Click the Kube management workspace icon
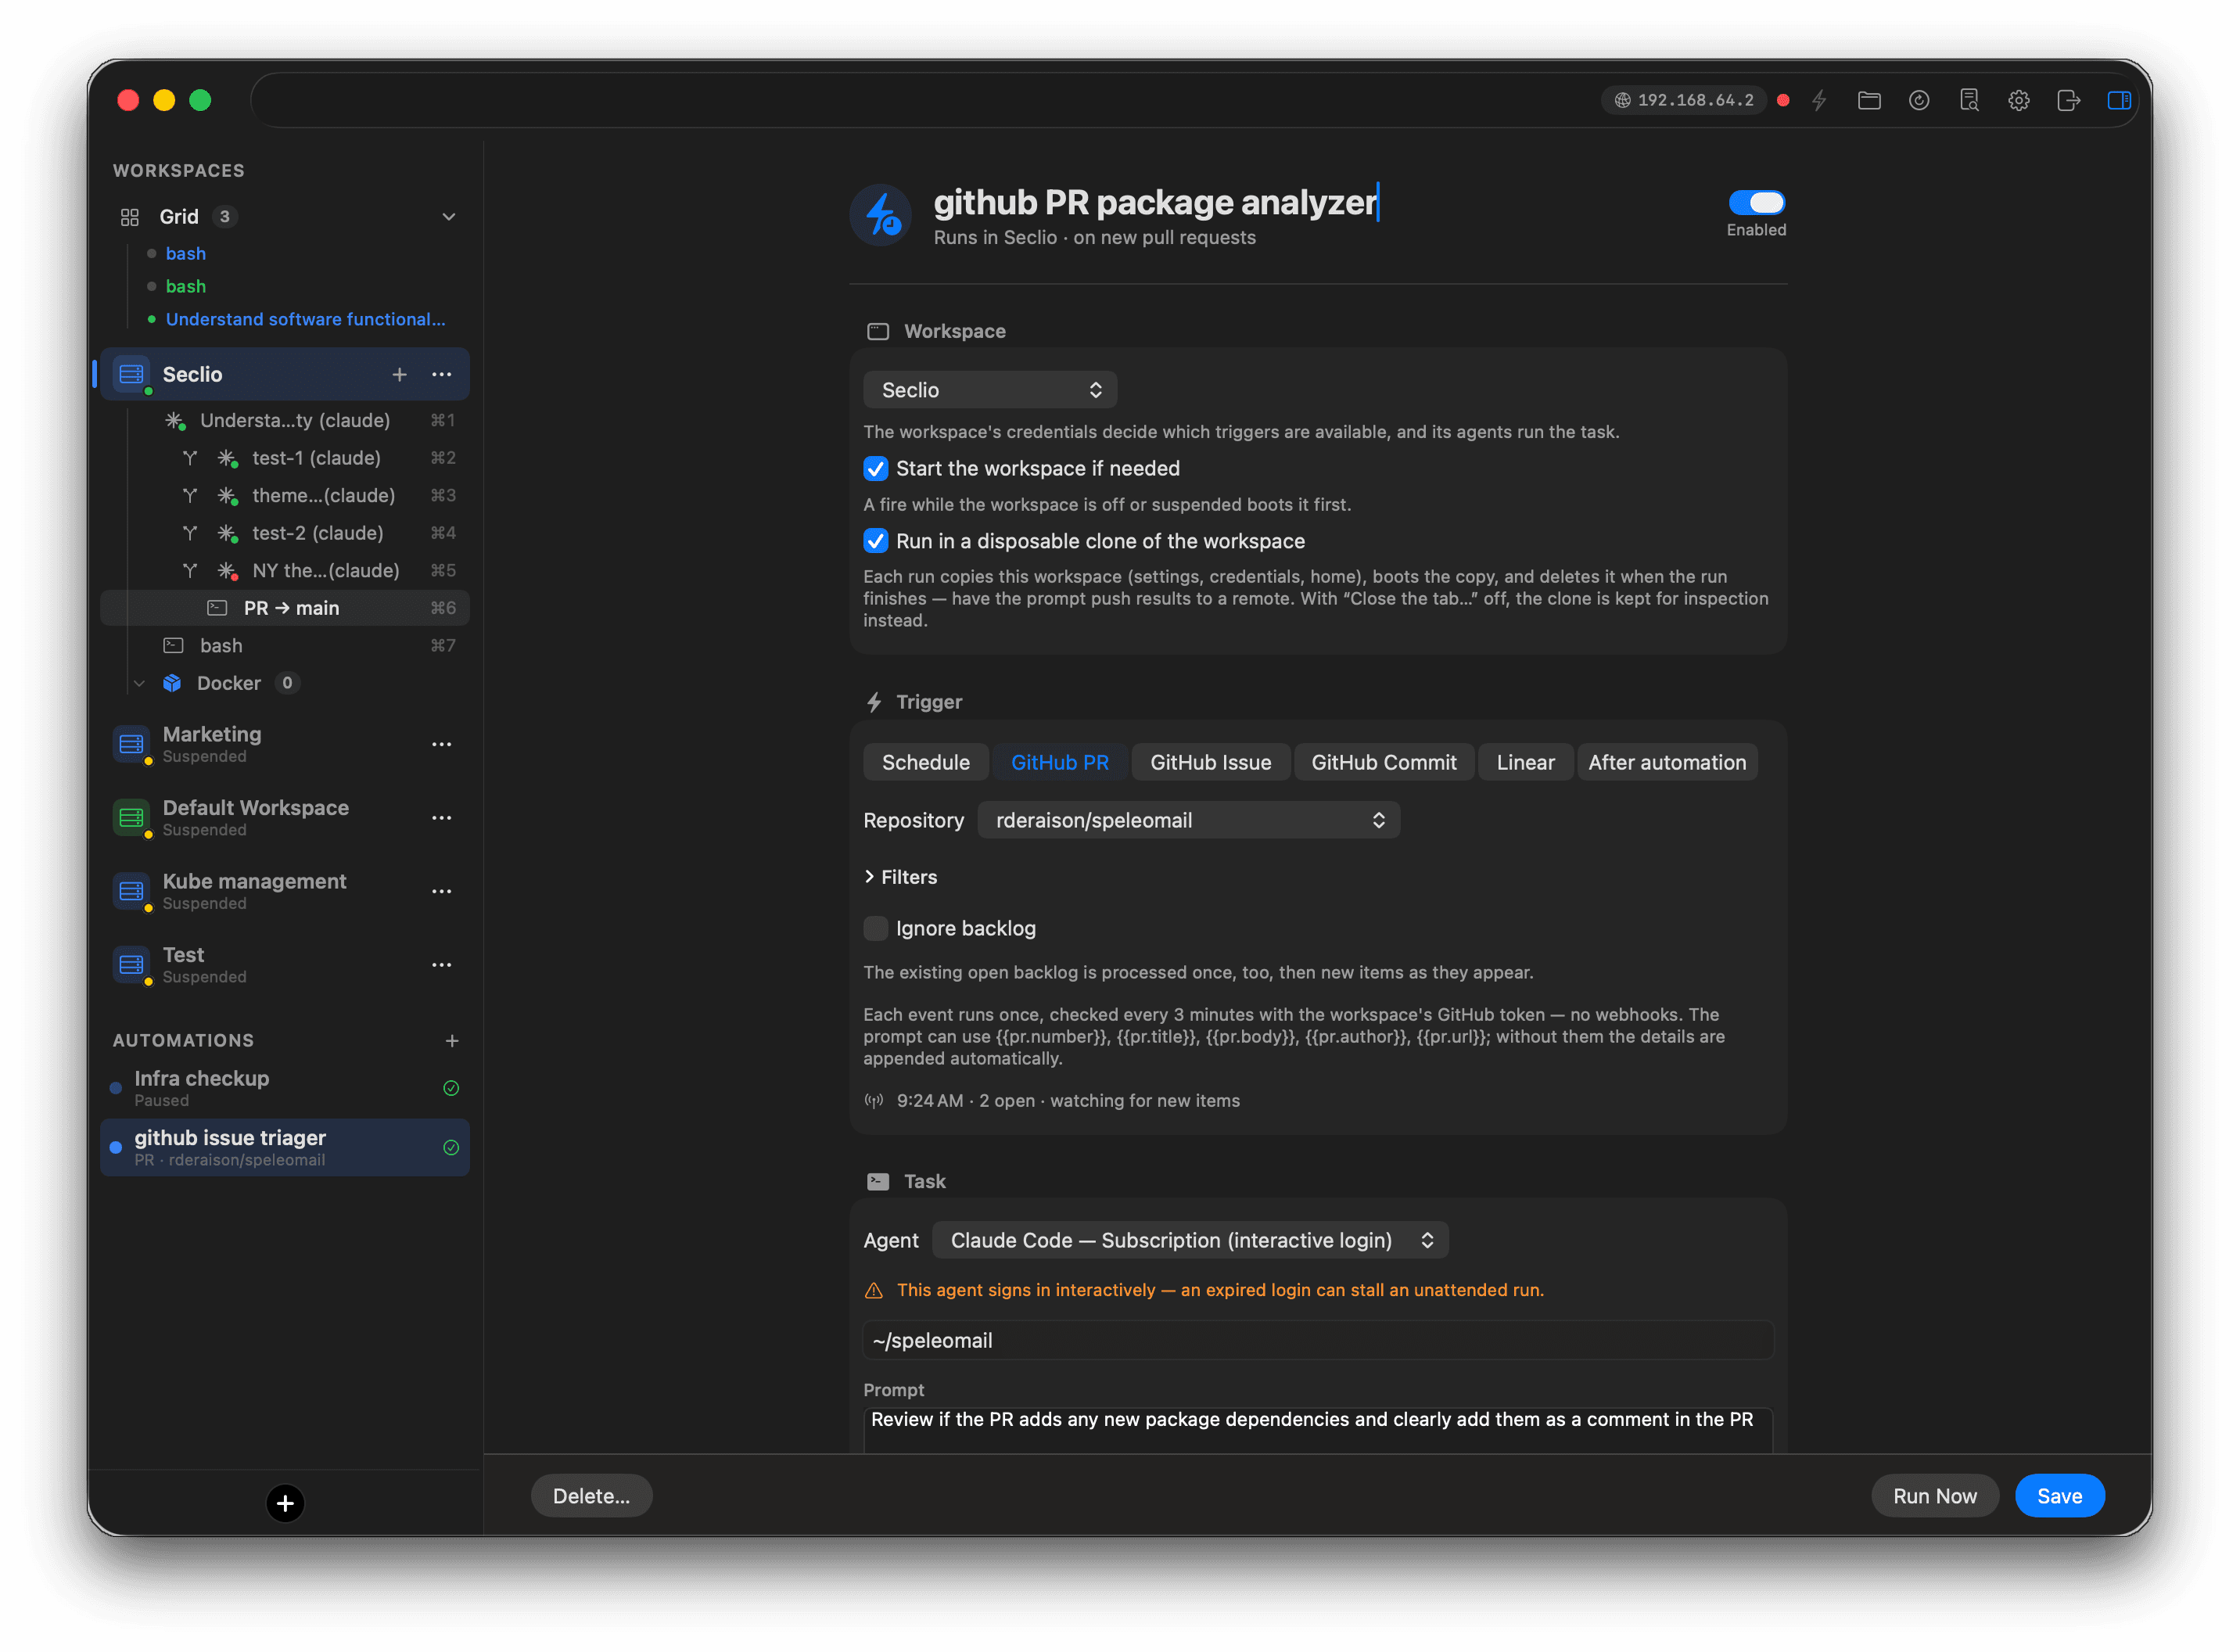 click(x=131, y=892)
